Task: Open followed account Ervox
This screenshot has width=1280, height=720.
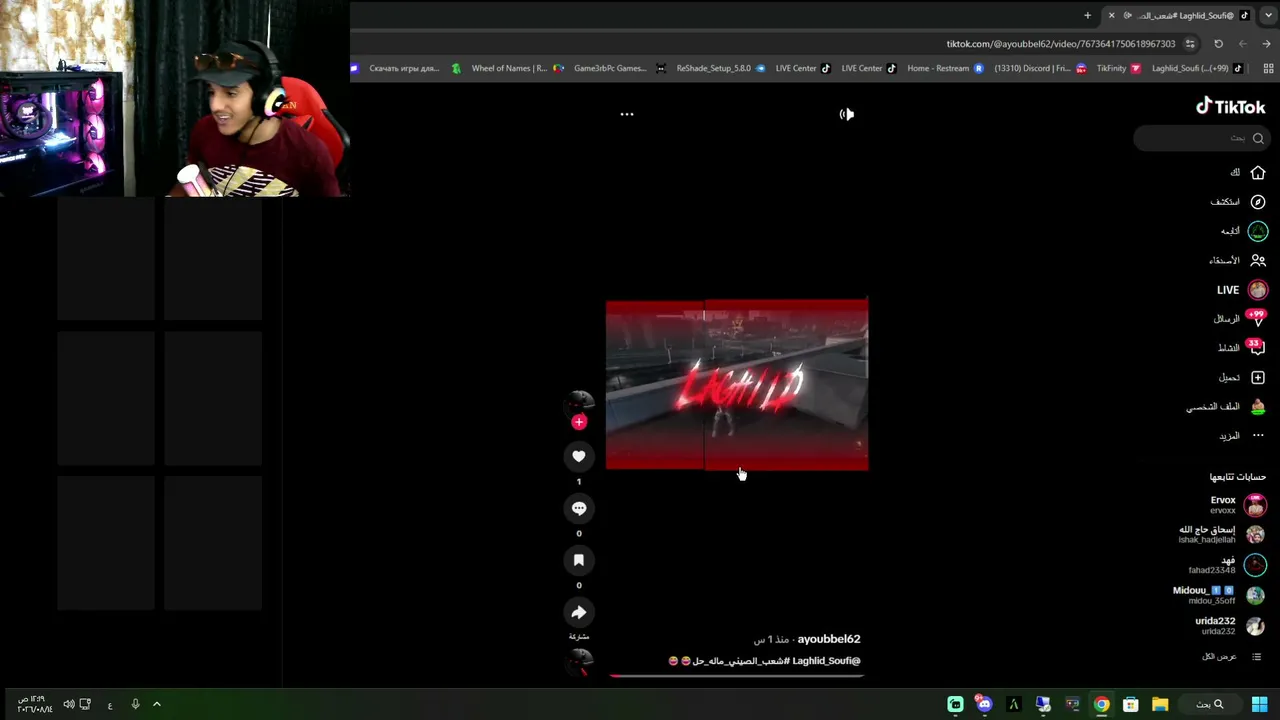Action: point(1238,505)
